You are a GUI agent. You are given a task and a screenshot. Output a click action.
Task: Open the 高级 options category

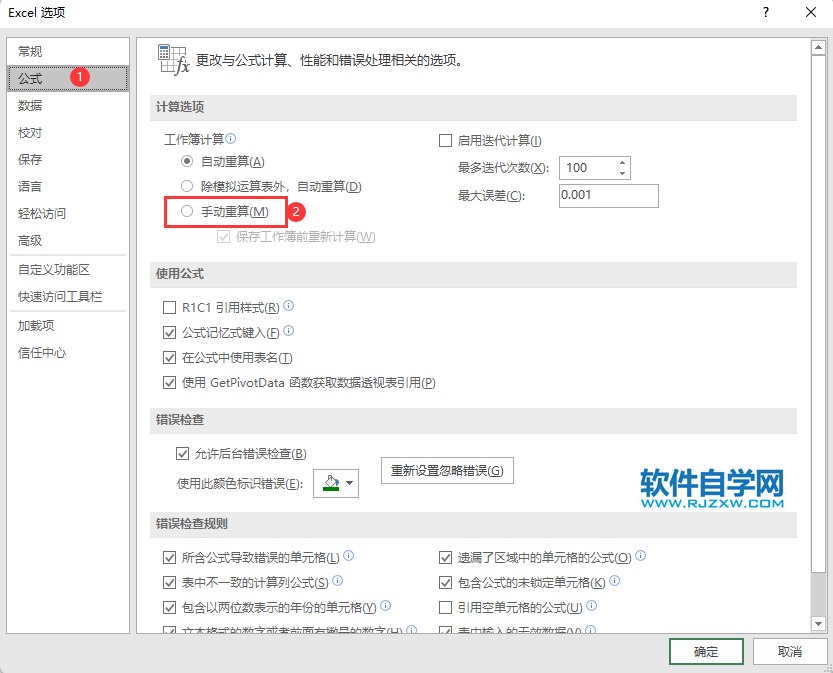pos(68,241)
